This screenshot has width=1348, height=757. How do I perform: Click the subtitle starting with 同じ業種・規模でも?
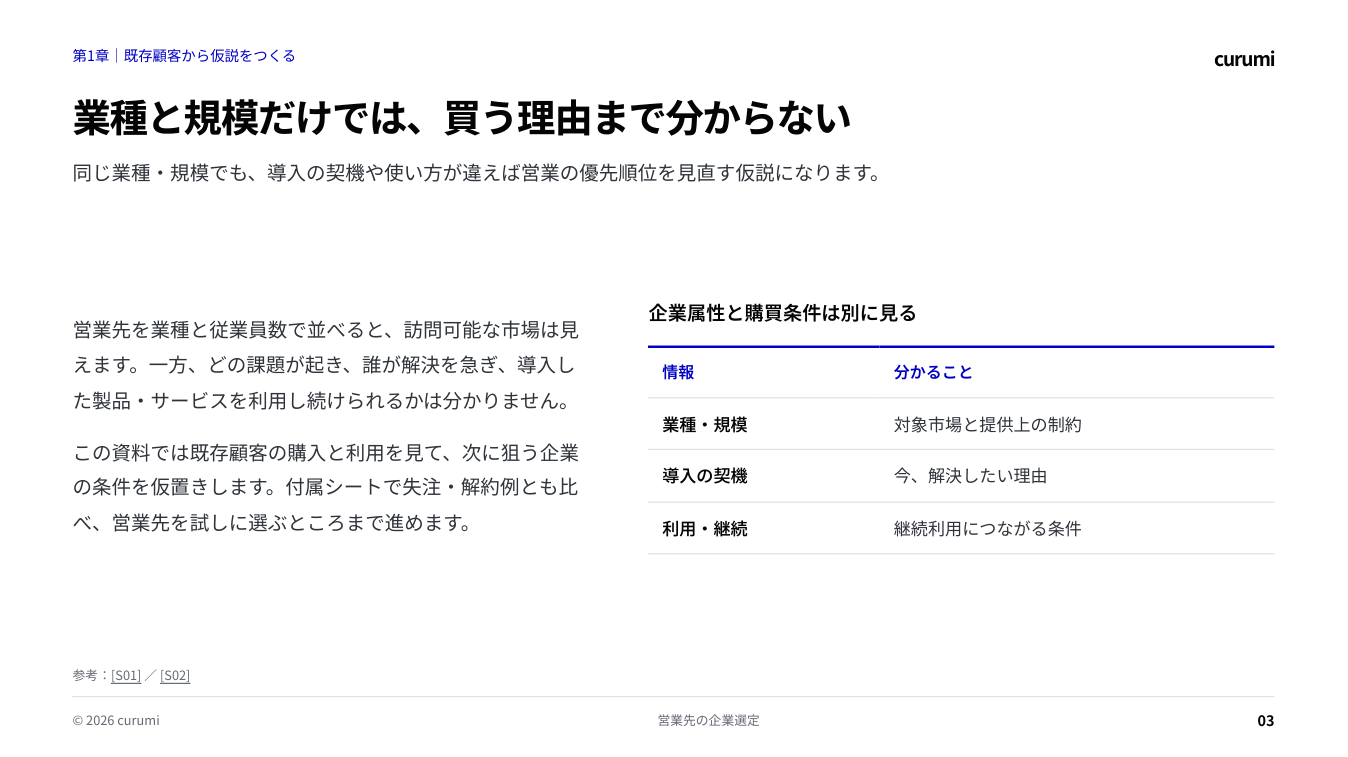(479, 173)
